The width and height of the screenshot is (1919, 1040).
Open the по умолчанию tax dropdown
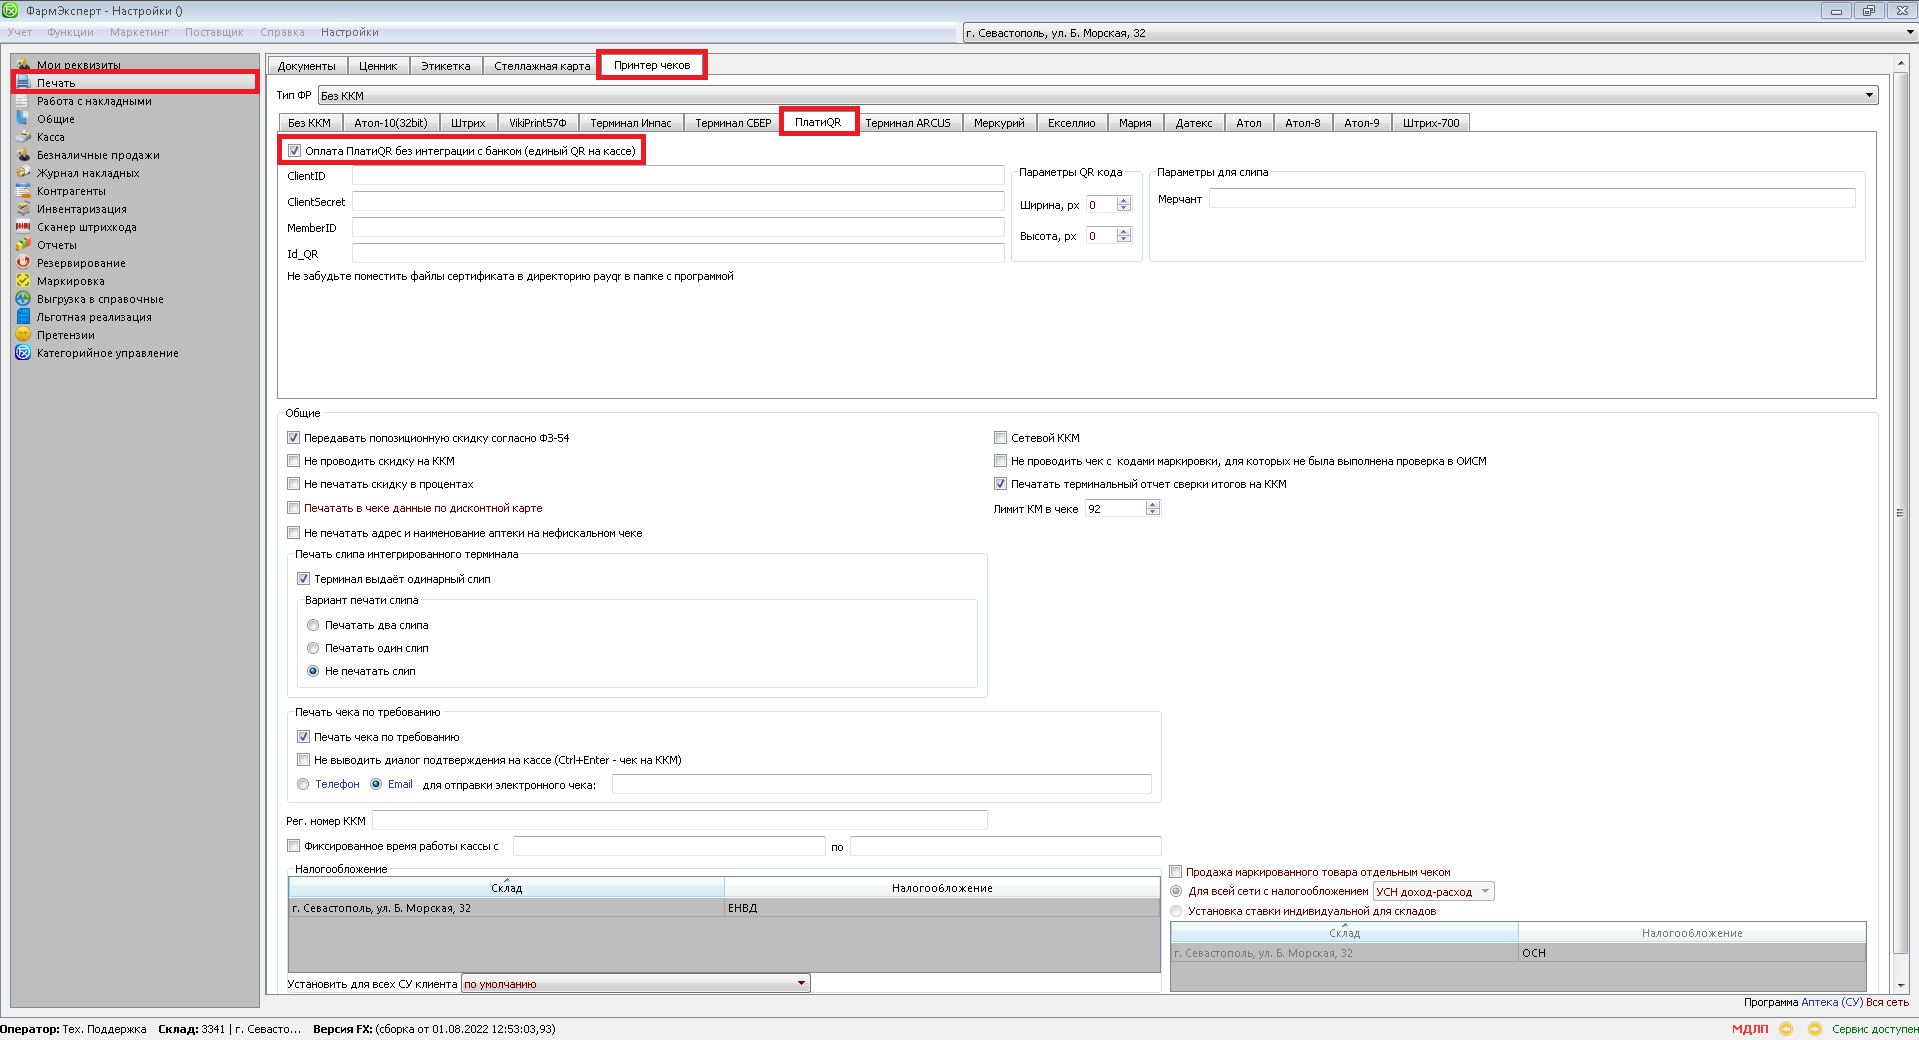coord(801,984)
